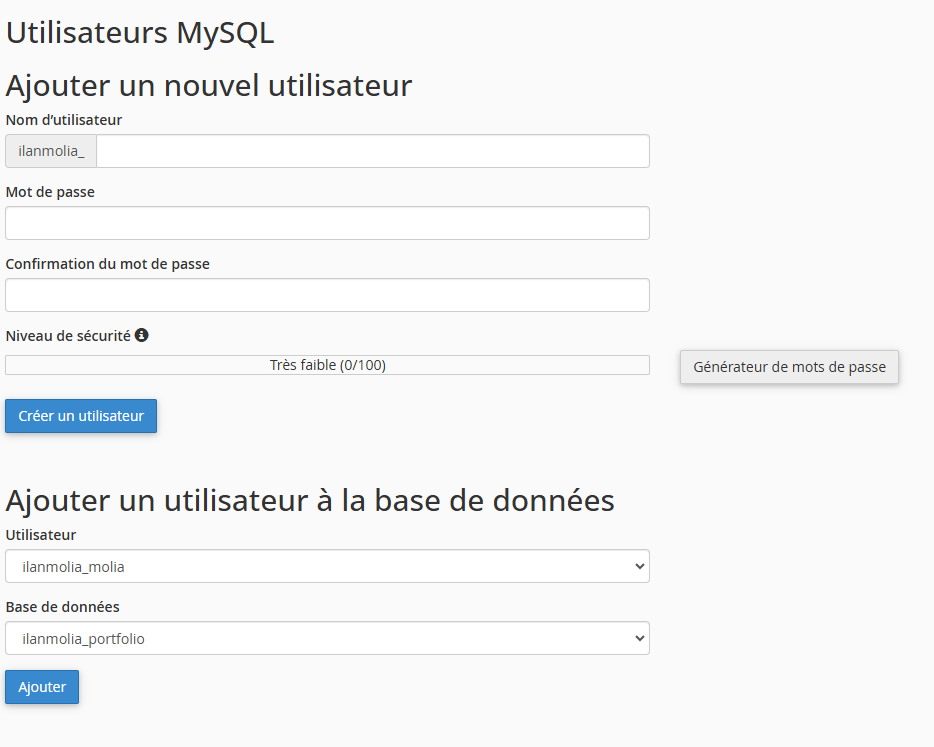The width and height of the screenshot is (934, 747).
Task: Focus the Mot de passe input
Action: point(327,223)
